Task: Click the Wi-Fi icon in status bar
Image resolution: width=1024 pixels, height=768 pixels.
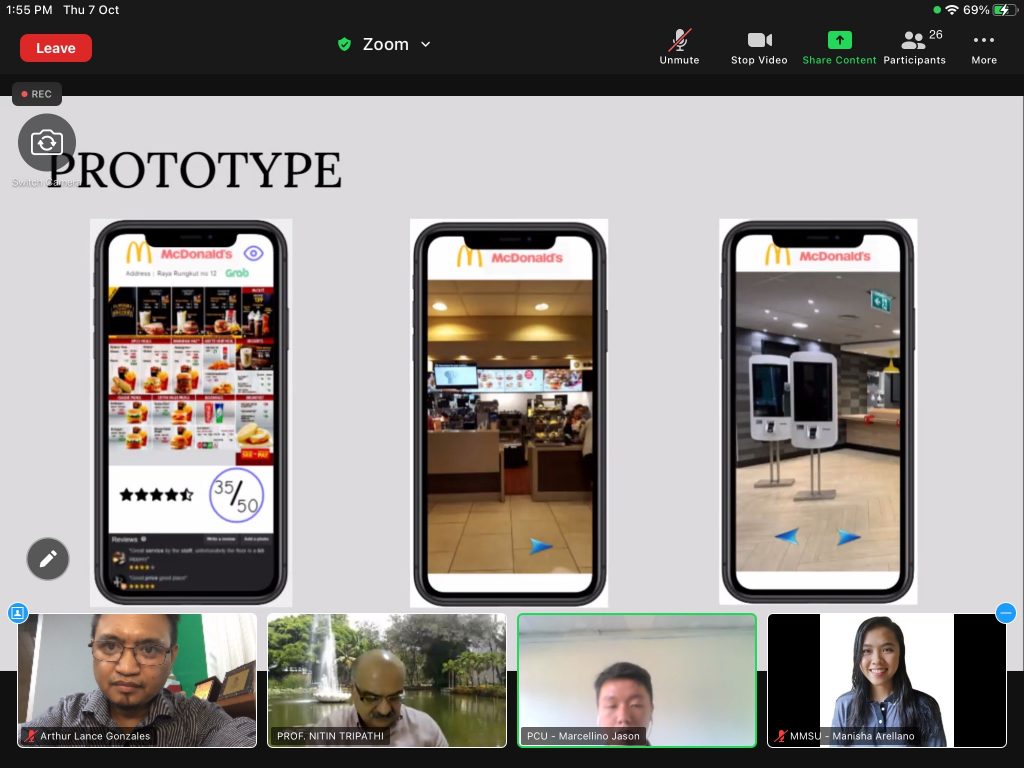Action: pyautogui.click(x=952, y=10)
